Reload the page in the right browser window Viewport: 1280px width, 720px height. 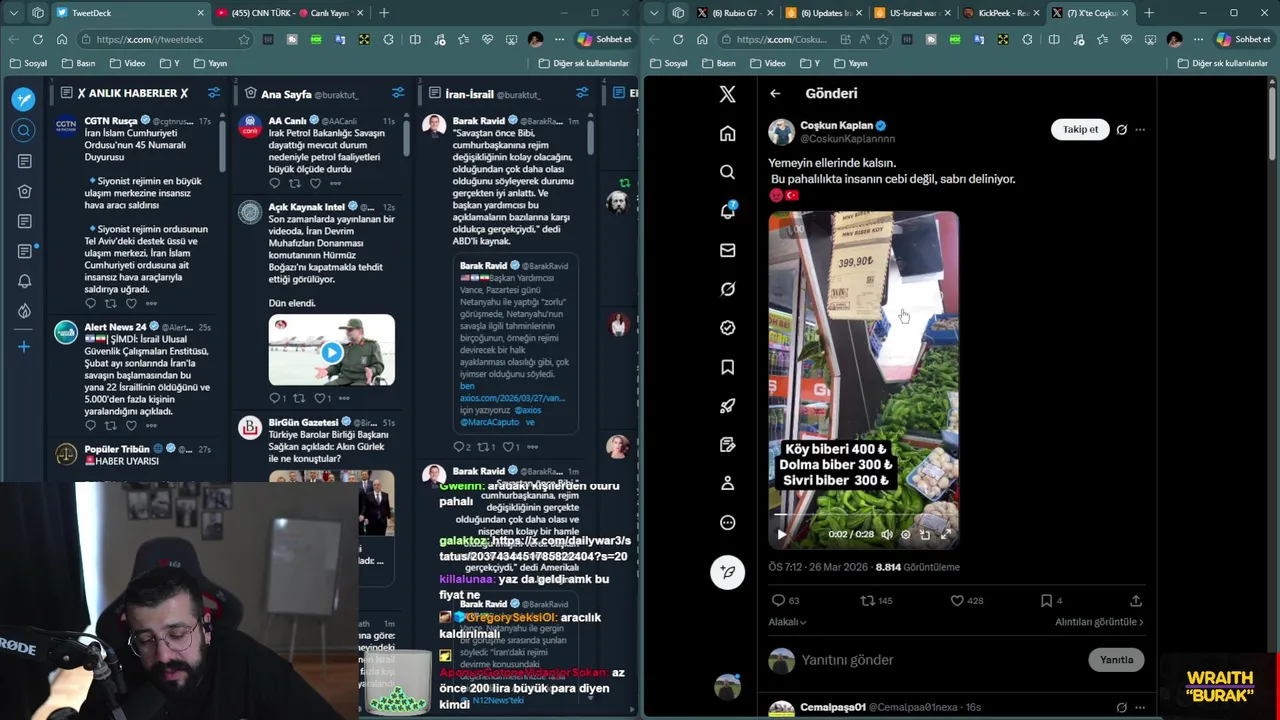point(677,39)
